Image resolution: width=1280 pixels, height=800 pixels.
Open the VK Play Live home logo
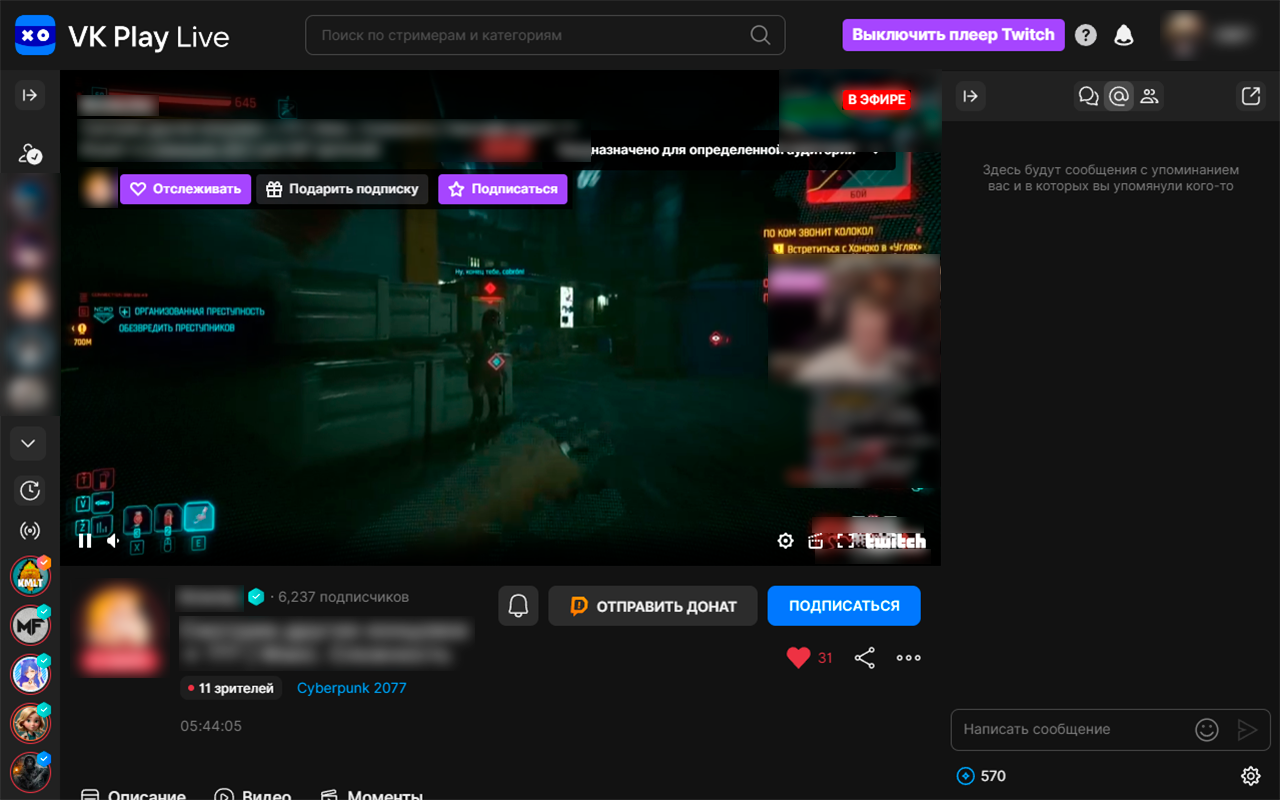[x=122, y=36]
